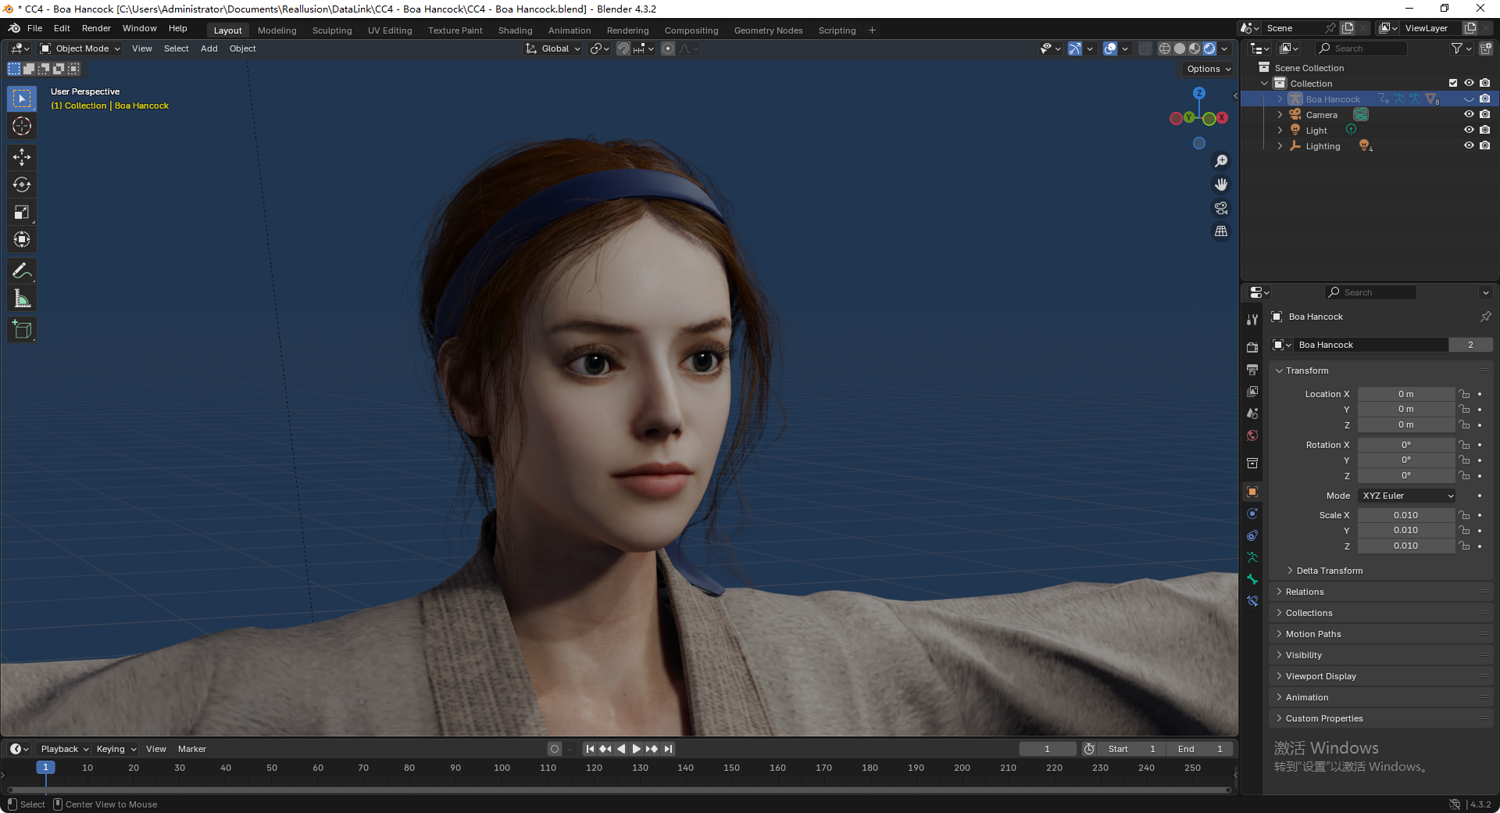Select the Select Box tool
This screenshot has height=813, width=1500.
[x=22, y=98]
